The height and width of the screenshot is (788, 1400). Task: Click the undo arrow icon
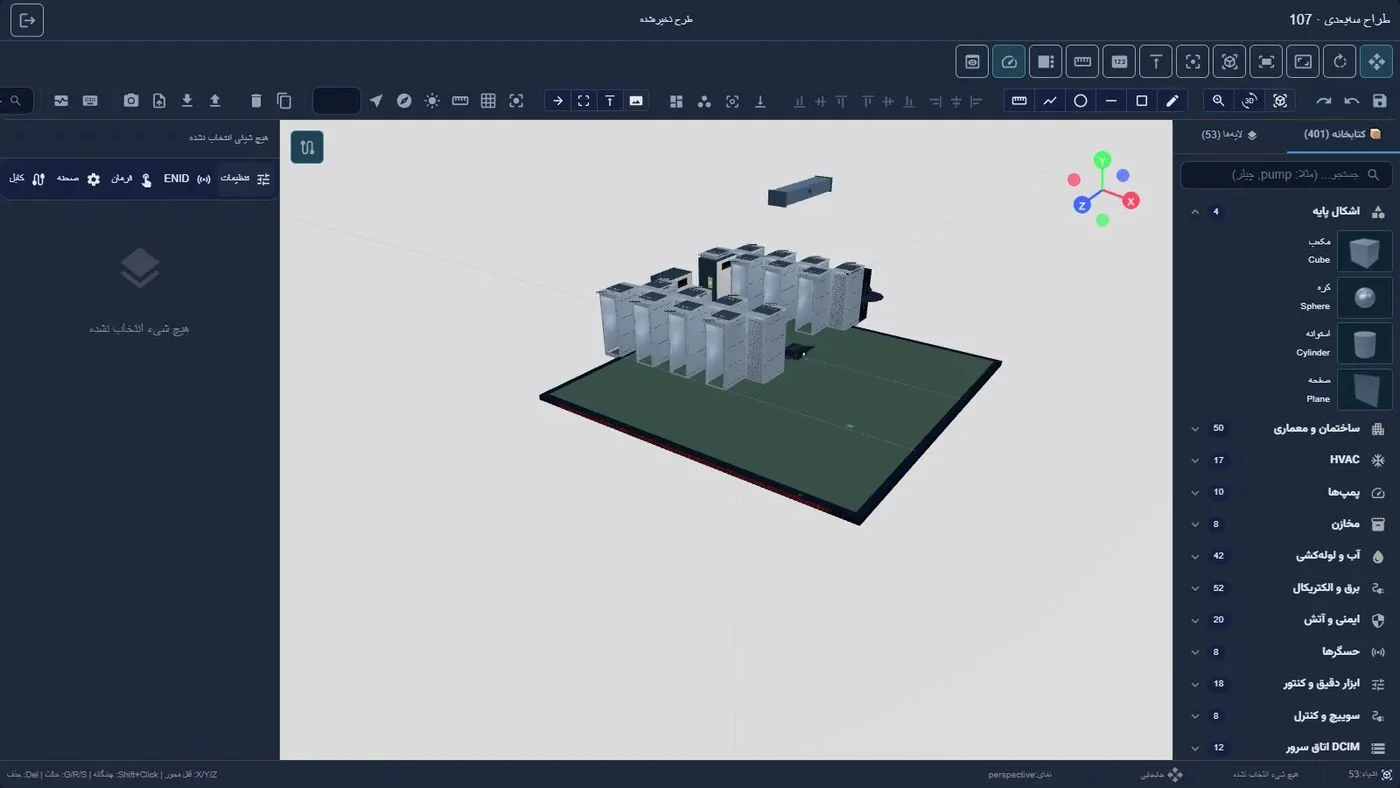click(x=1352, y=101)
